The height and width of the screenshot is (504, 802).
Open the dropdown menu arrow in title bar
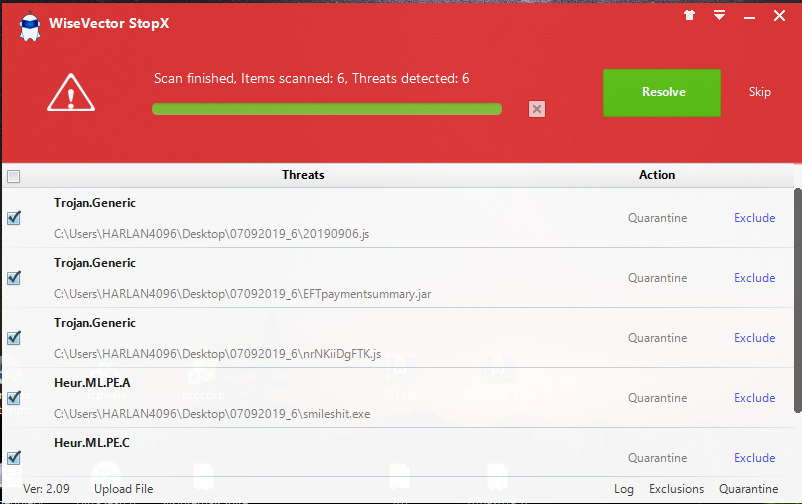click(x=719, y=15)
